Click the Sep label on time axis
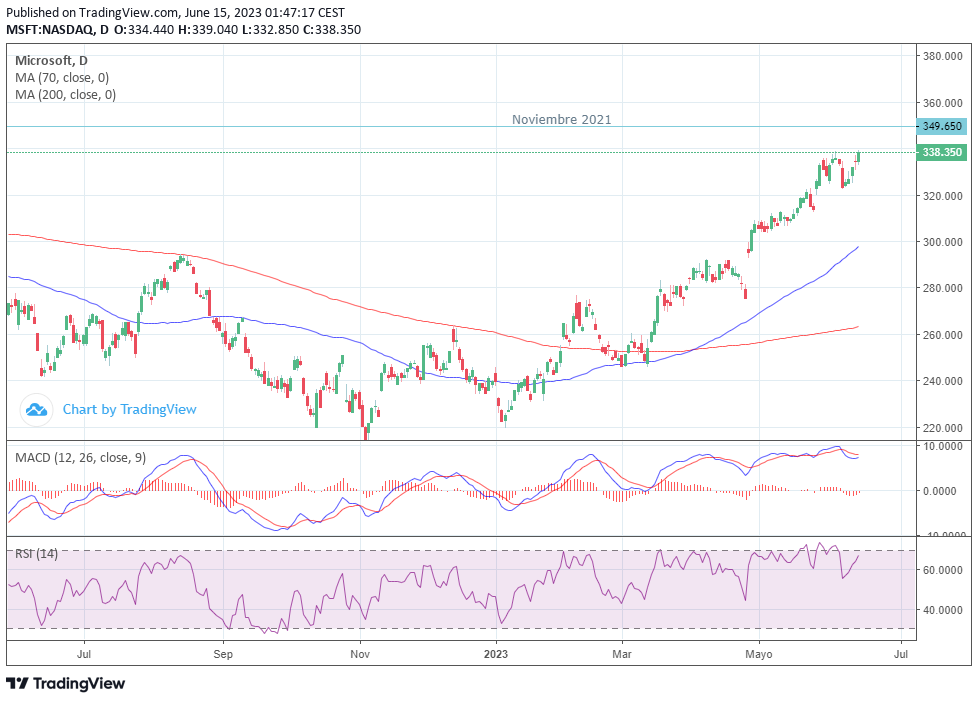This screenshot has height=702, width=978. pyautogui.click(x=223, y=655)
